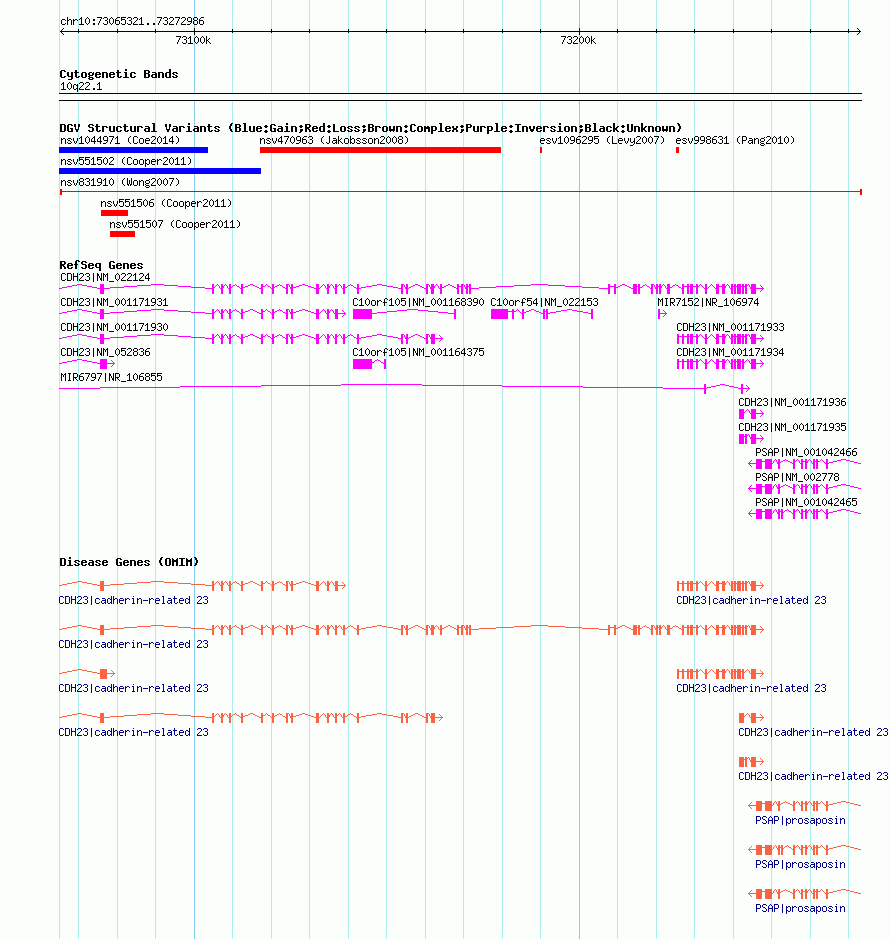
Task: Click the MIR7152 gene arrow glyph
Action: (x=662, y=314)
